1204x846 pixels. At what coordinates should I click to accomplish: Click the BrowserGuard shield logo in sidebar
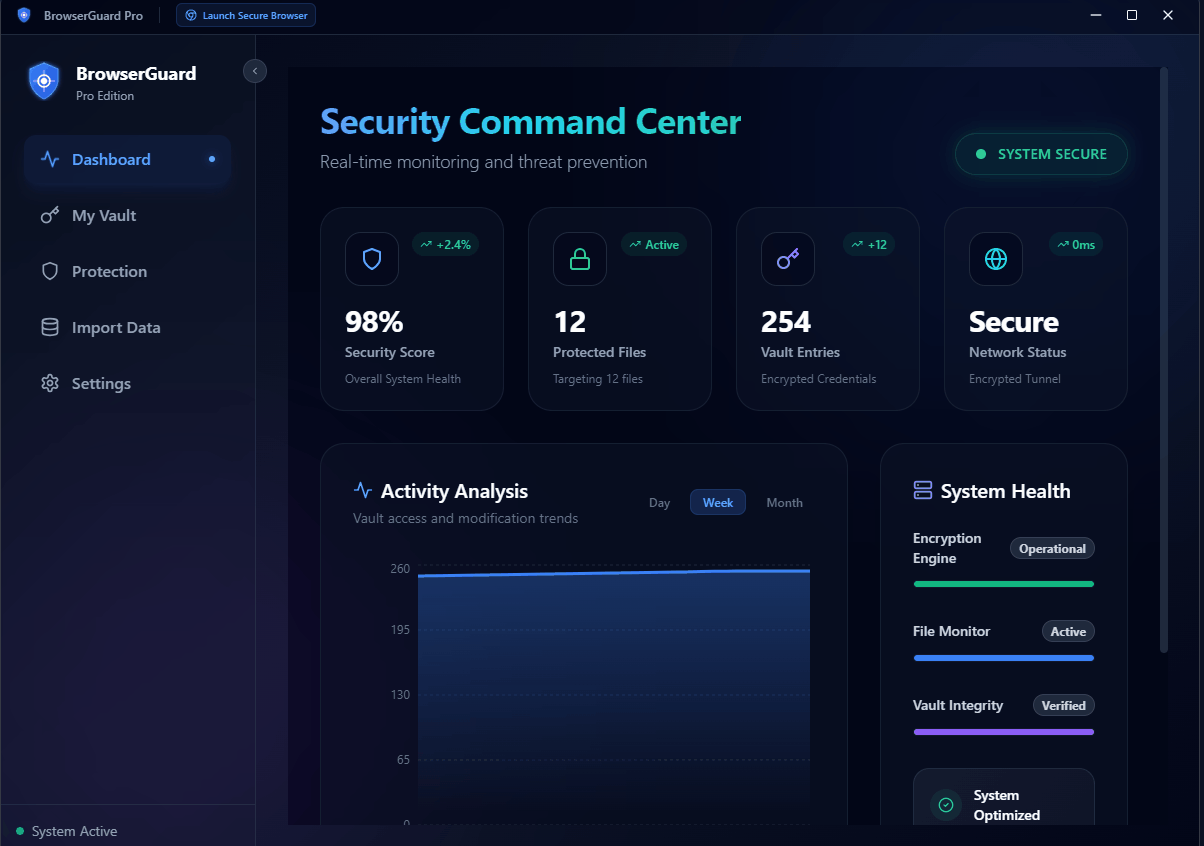pos(44,81)
